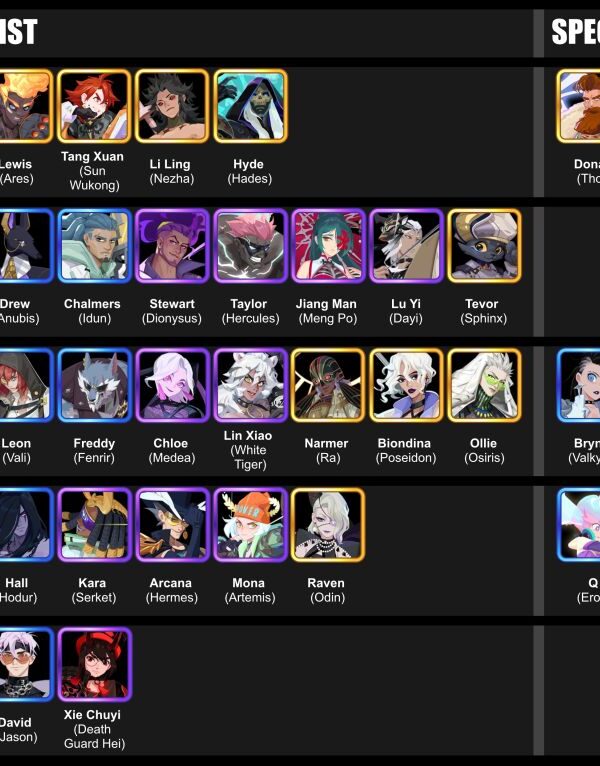Click Ollie (Osiris) green-glasses icon
The image size is (600, 766).
coord(484,385)
